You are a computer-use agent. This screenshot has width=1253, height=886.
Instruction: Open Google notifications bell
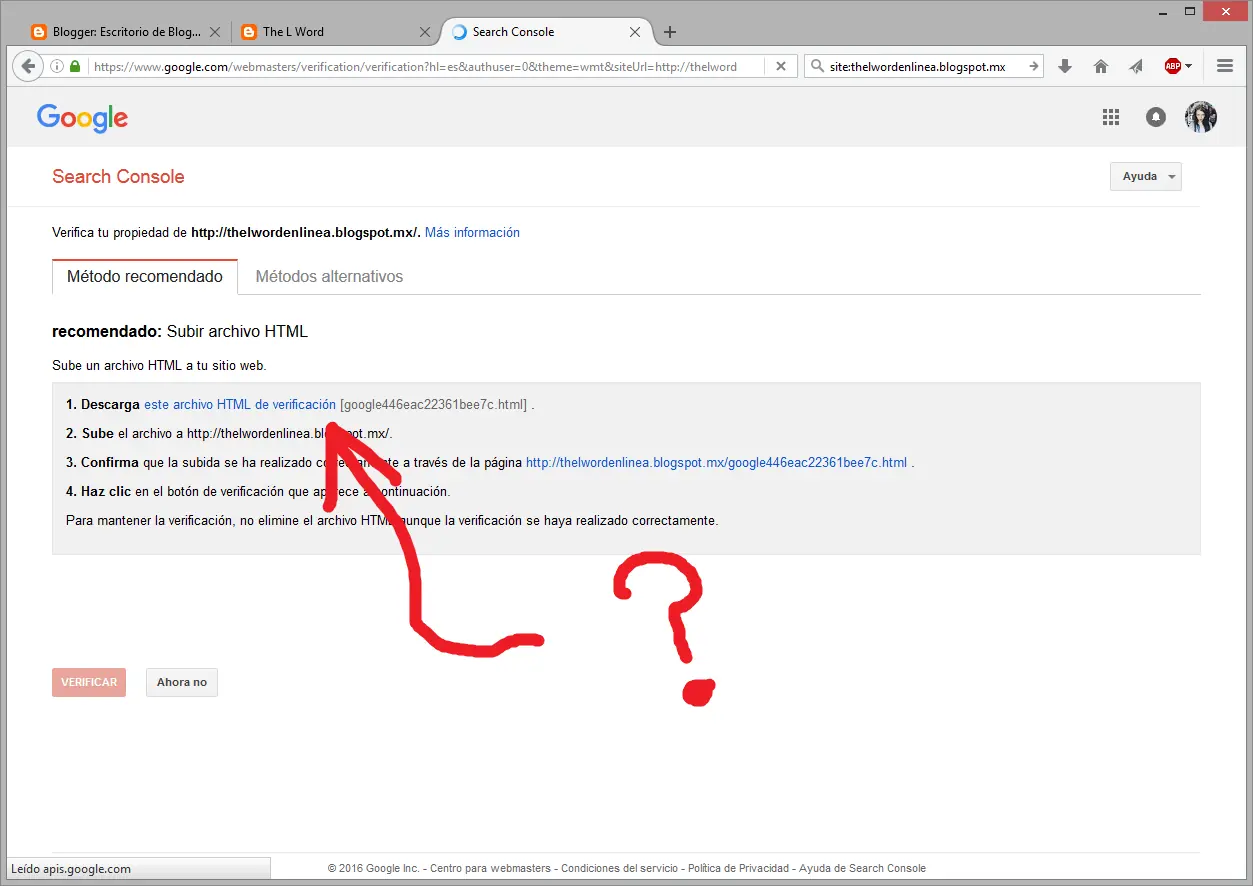1156,117
